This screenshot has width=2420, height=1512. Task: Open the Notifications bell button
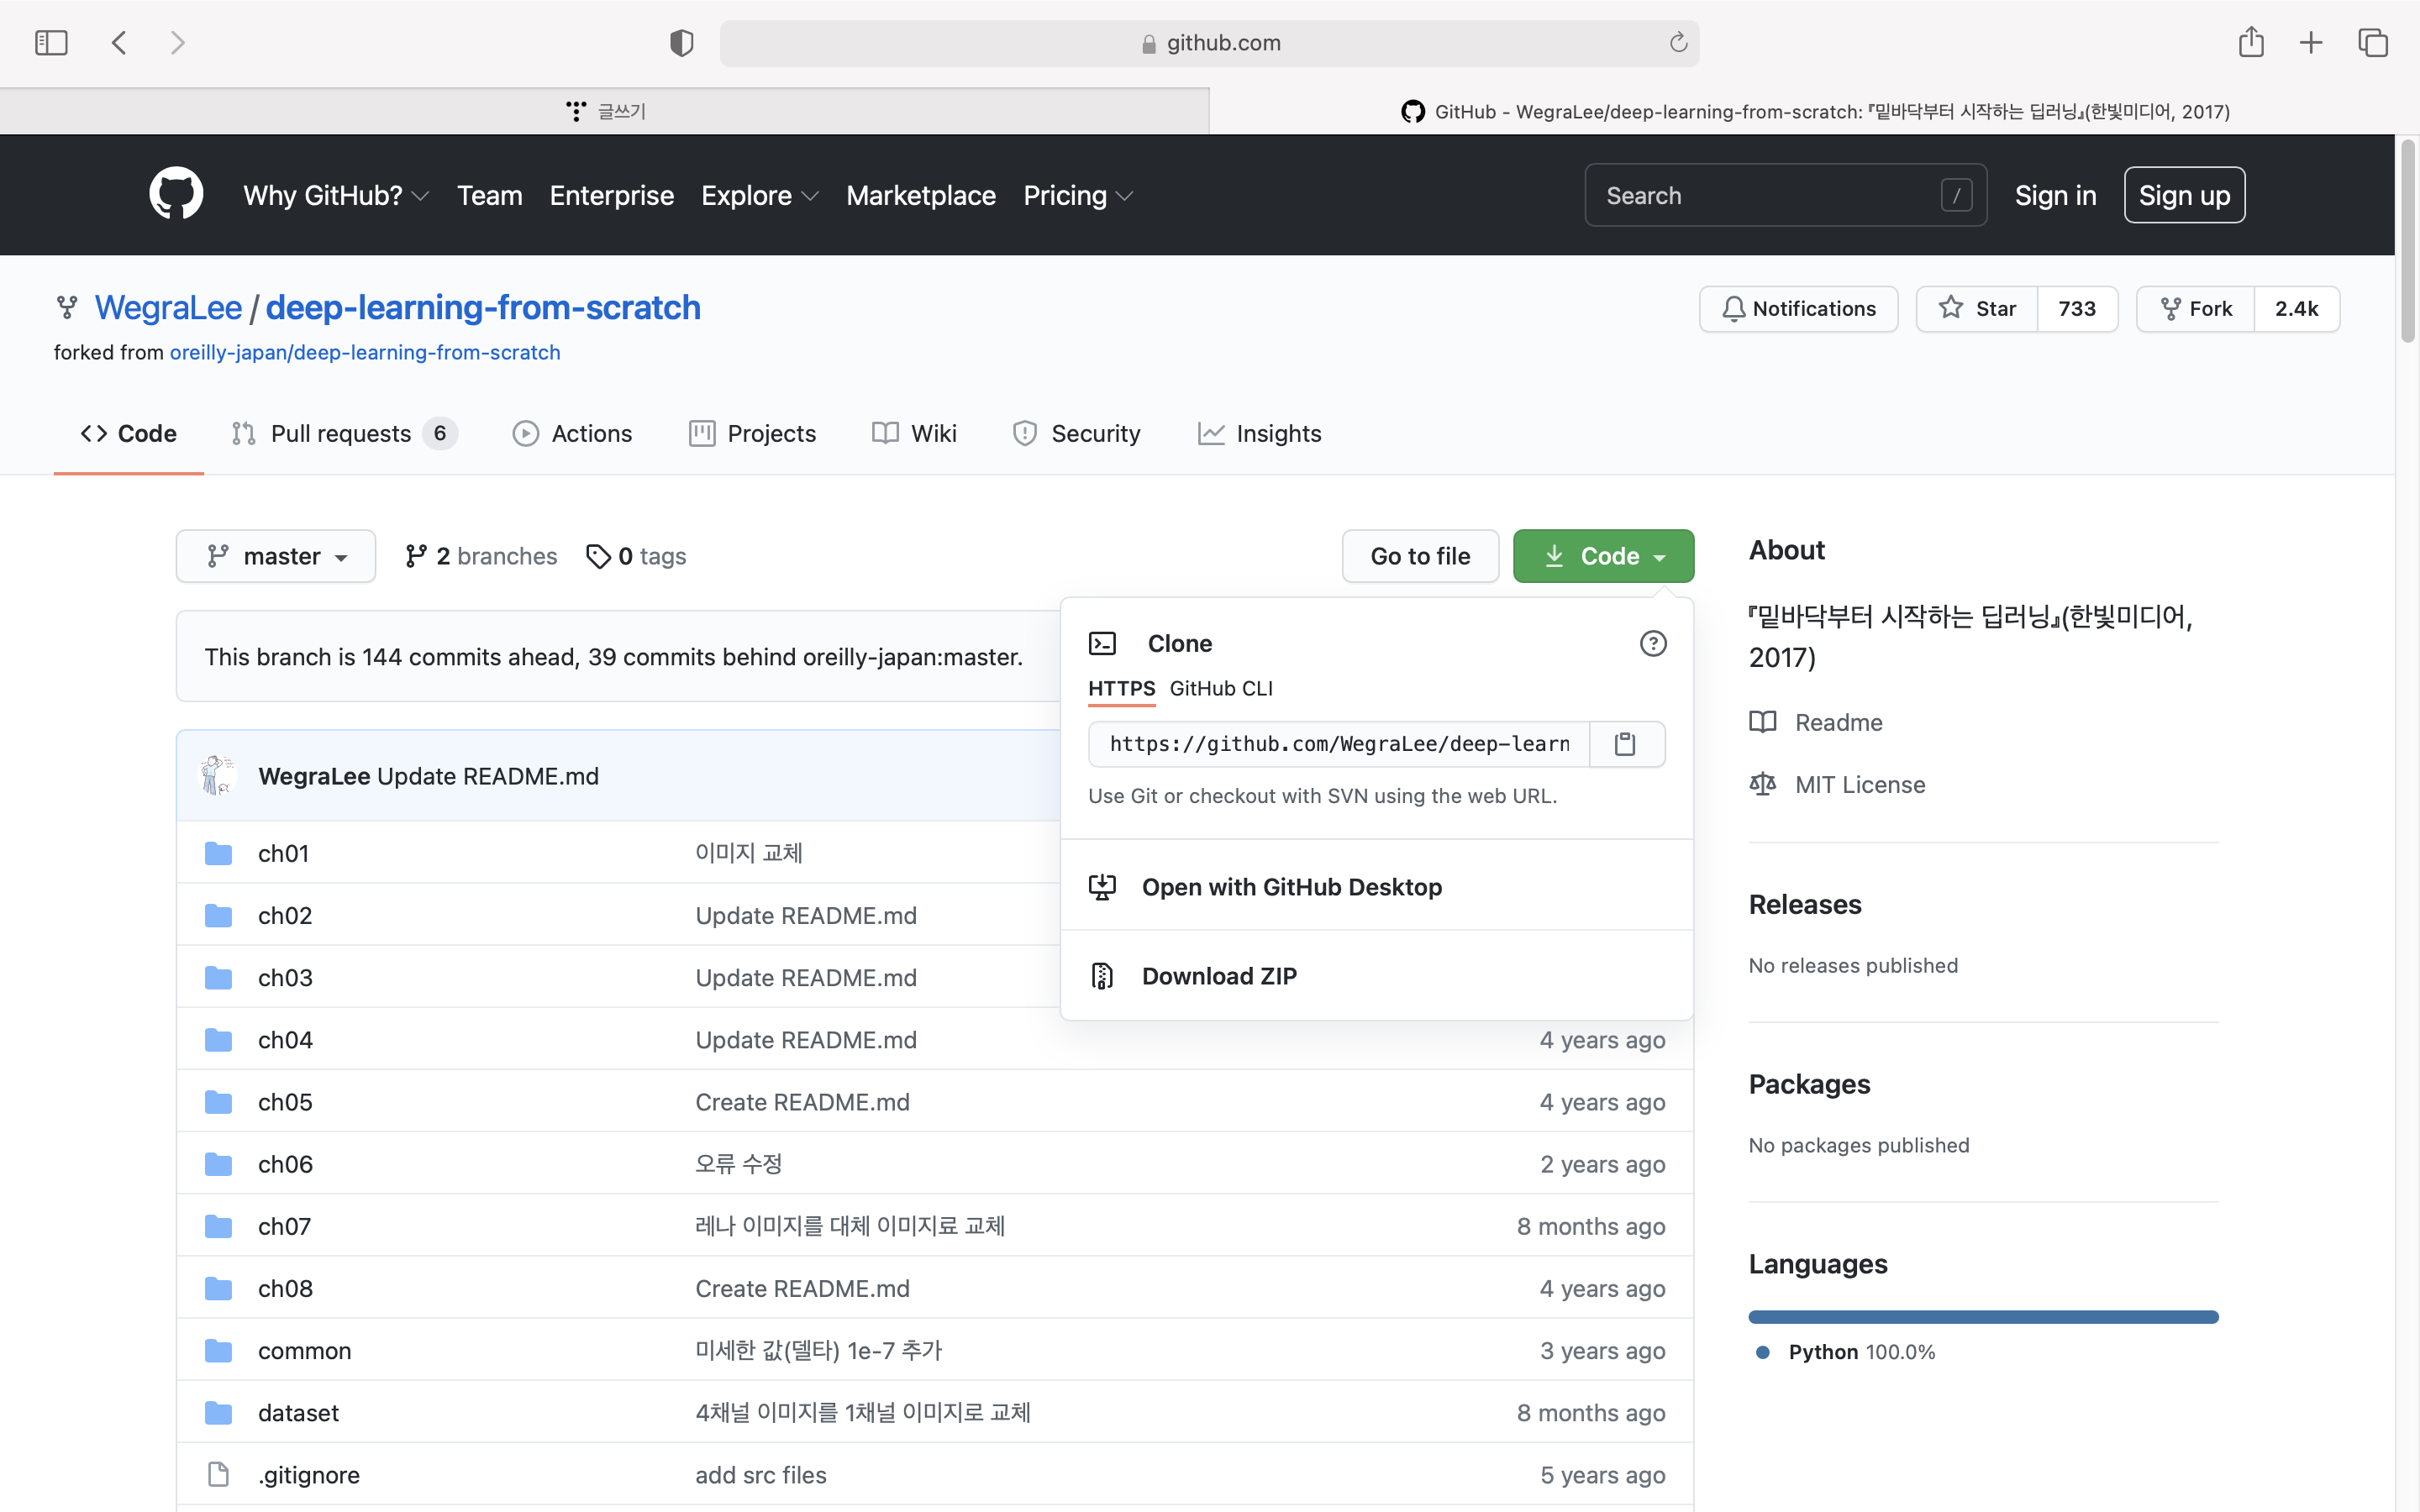point(1798,308)
